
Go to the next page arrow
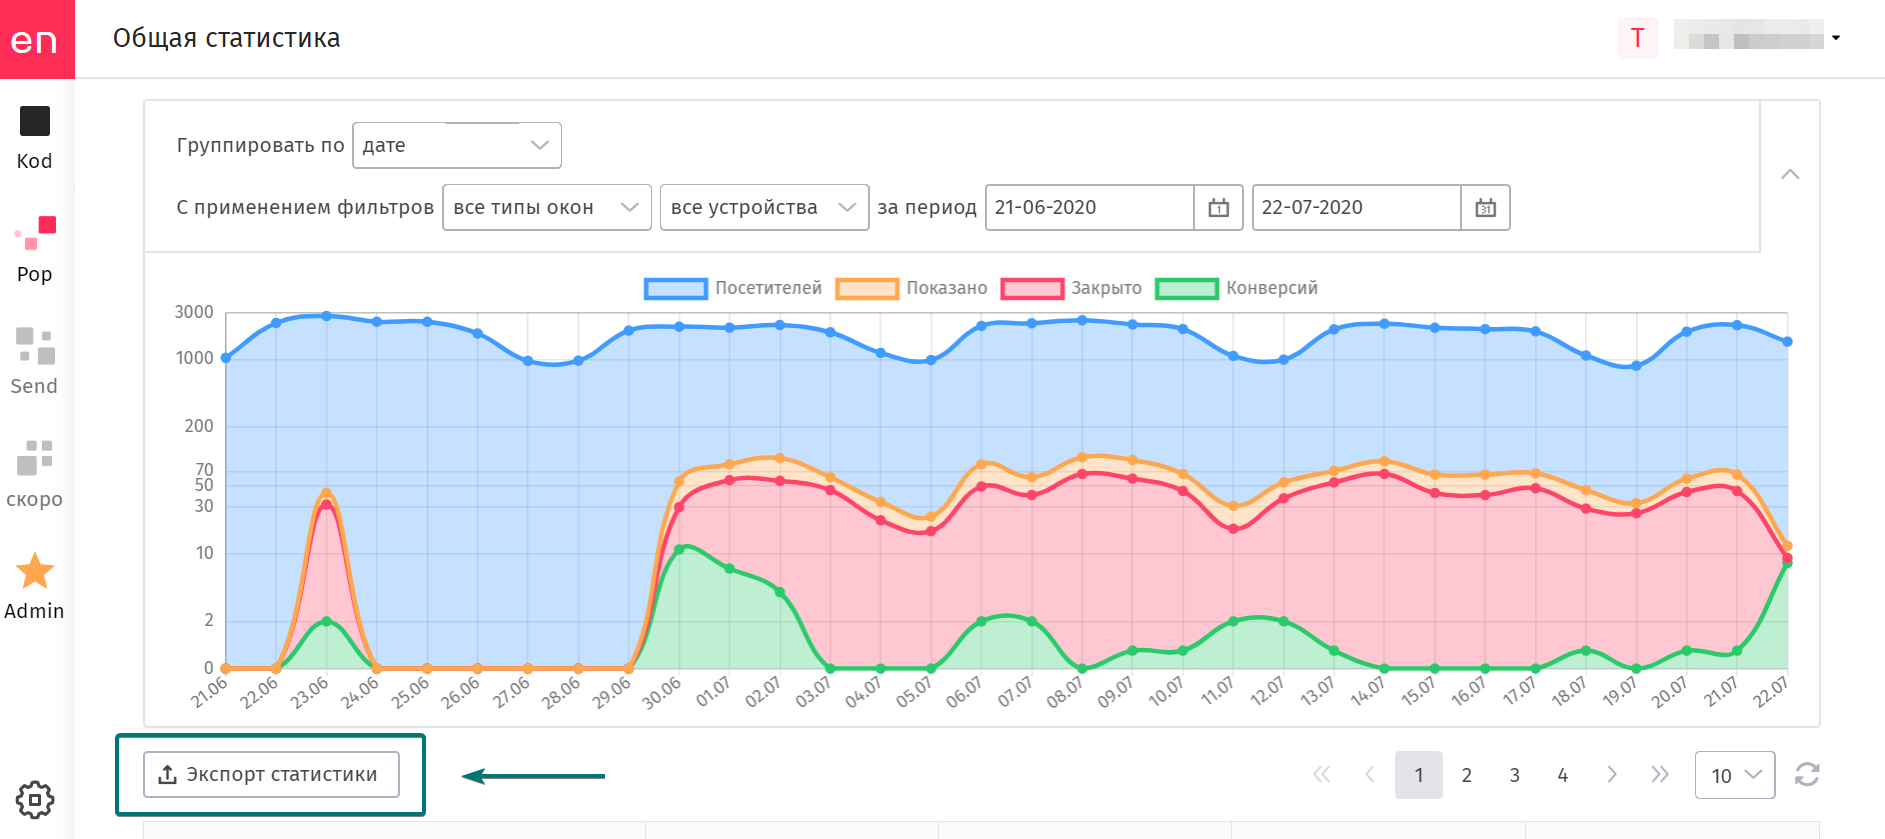(1612, 775)
